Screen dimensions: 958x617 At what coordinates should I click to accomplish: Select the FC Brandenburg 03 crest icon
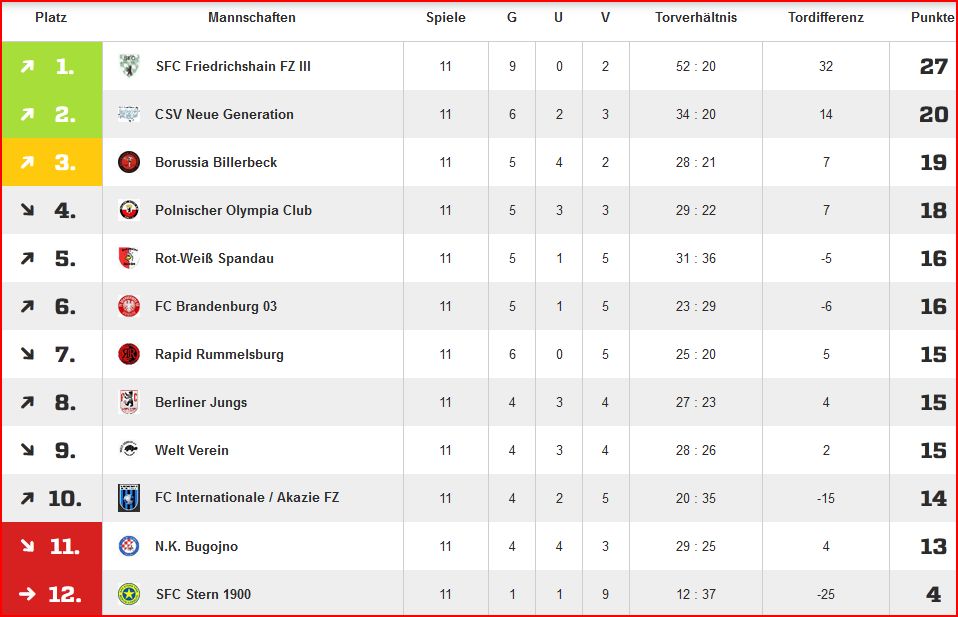pos(129,306)
